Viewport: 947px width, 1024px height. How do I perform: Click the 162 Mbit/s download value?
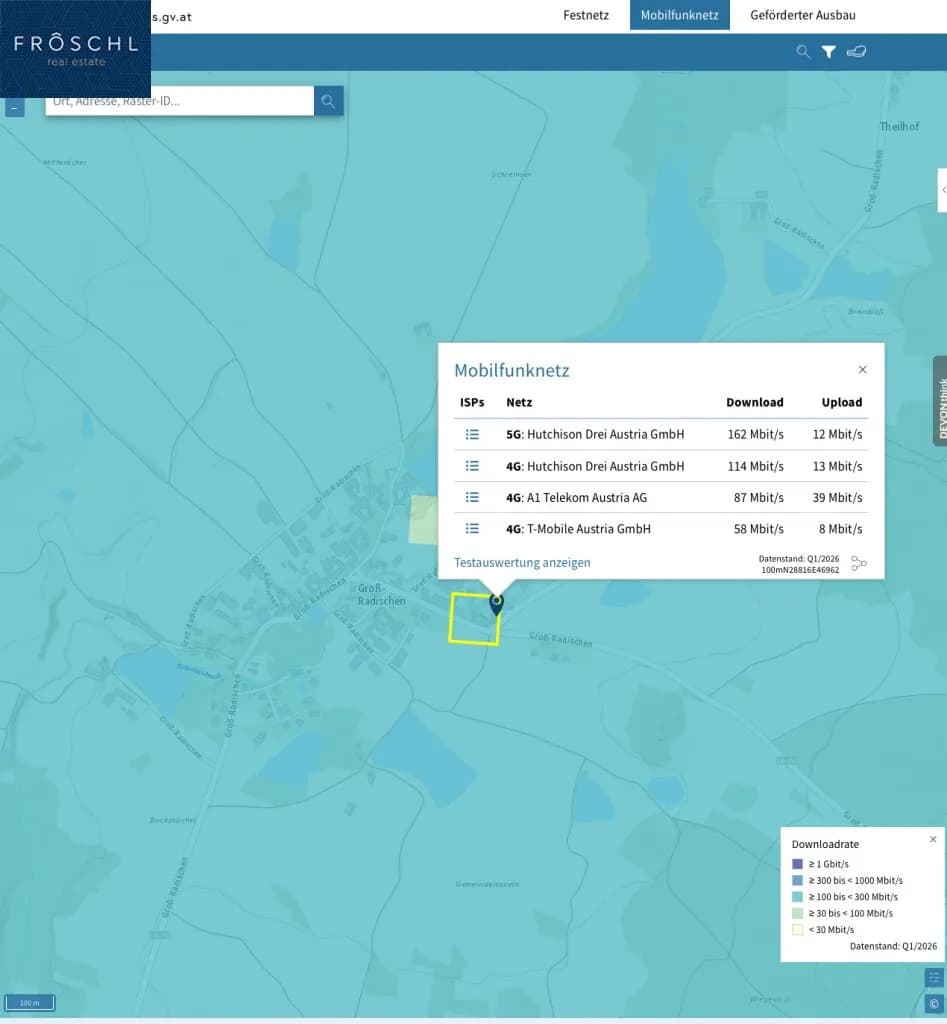[x=756, y=434]
